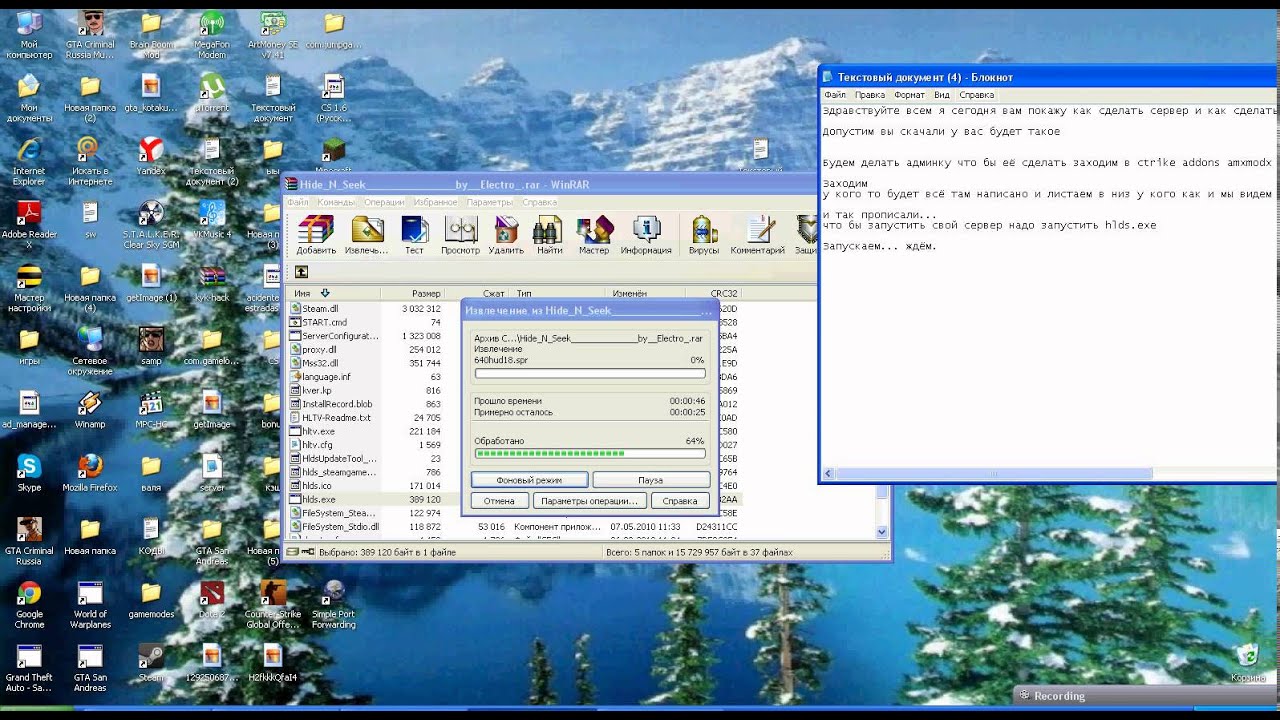Select the MegaFon Modem desktop icon

point(212,24)
